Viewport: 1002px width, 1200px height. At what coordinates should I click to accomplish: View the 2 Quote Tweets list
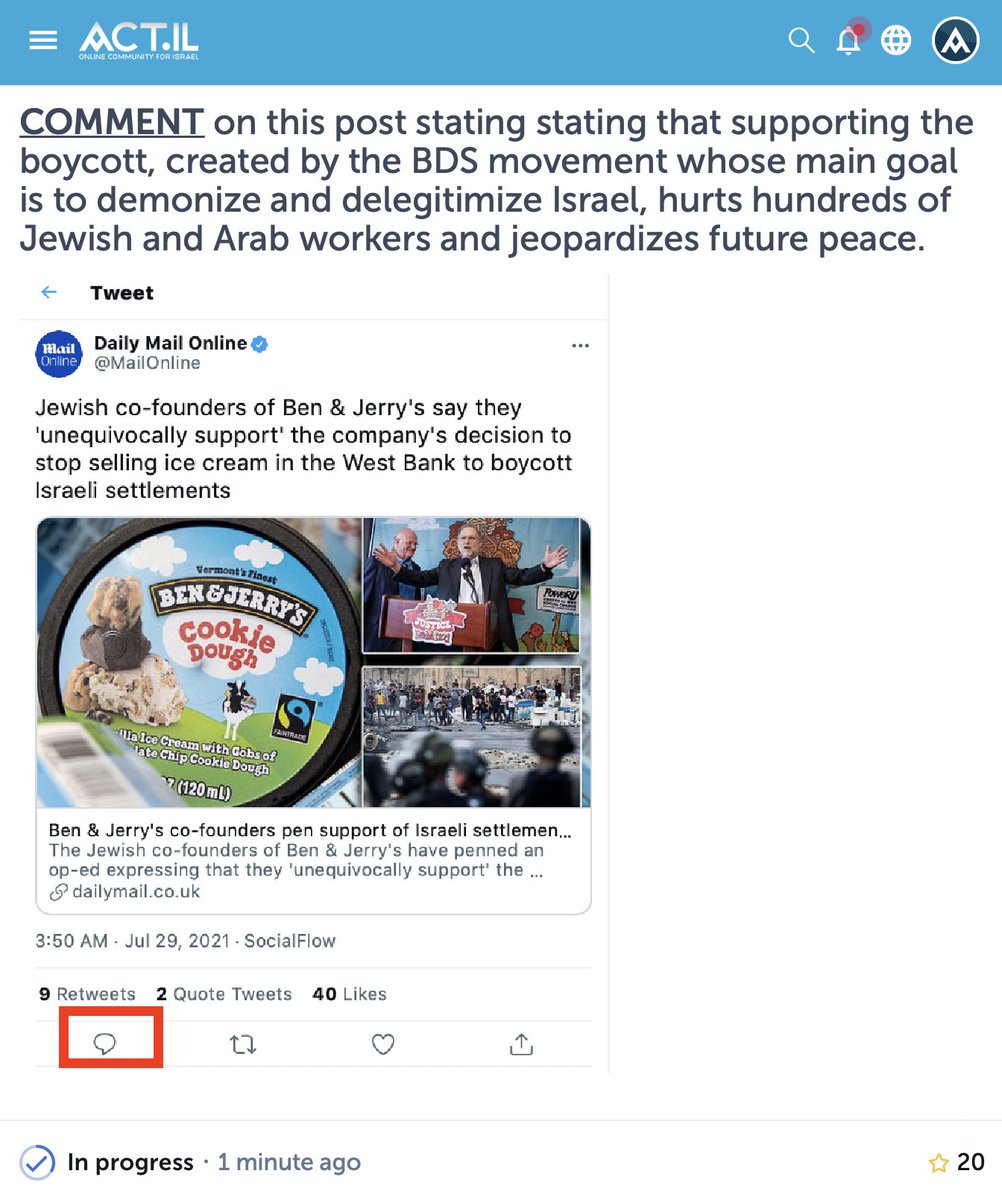tap(224, 994)
